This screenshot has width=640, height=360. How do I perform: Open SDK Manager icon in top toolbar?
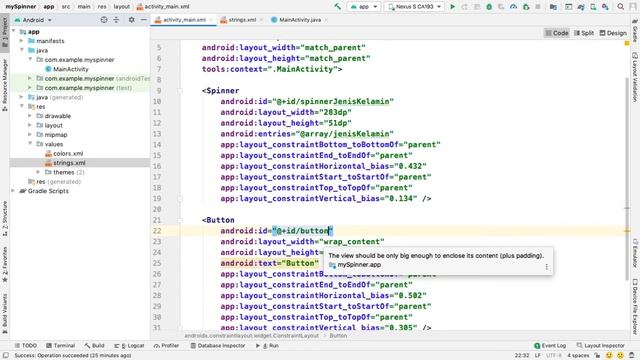point(605,7)
